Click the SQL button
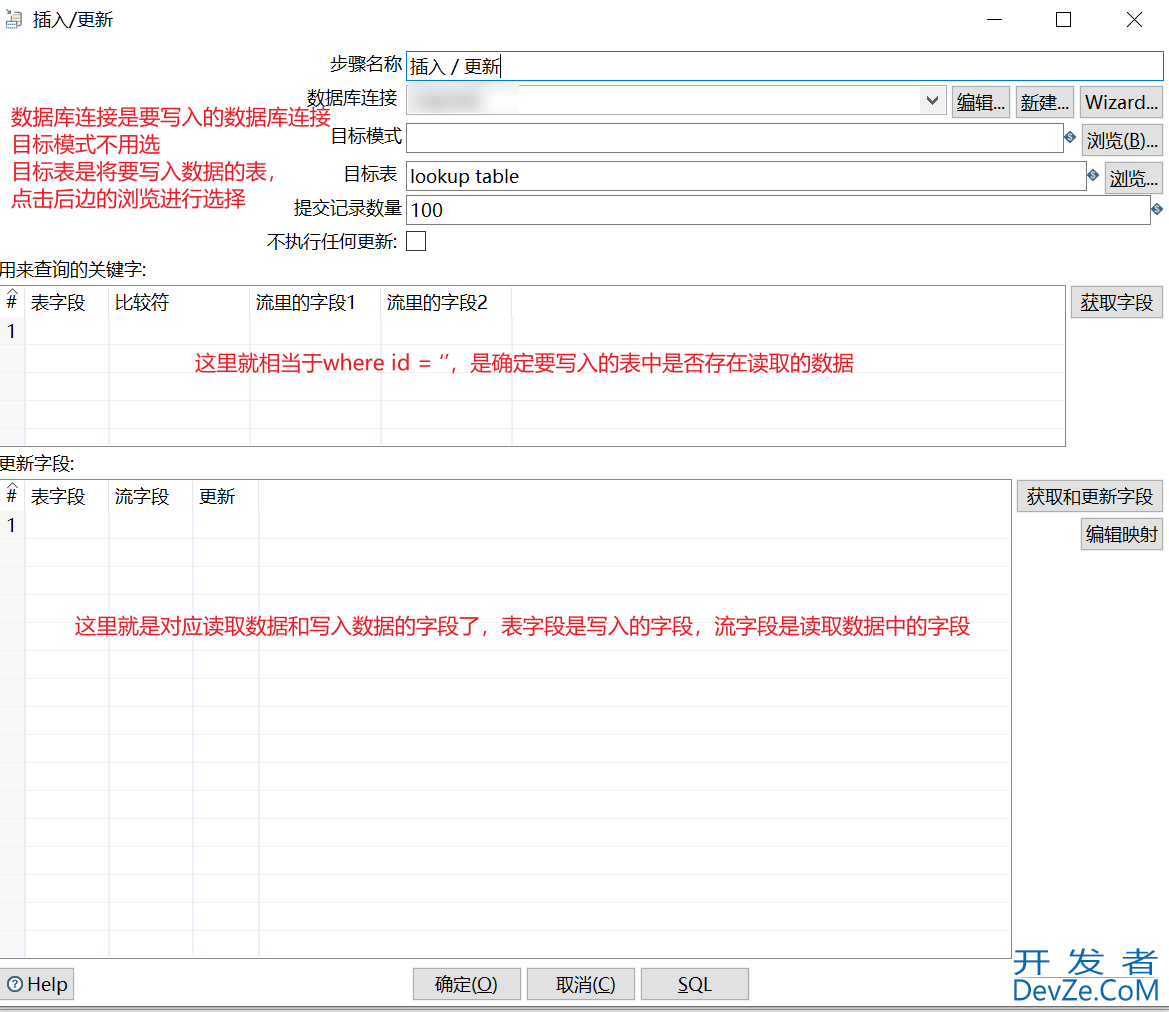The width and height of the screenshot is (1169, 1012). pyautogui.click(x=695, y=984)
